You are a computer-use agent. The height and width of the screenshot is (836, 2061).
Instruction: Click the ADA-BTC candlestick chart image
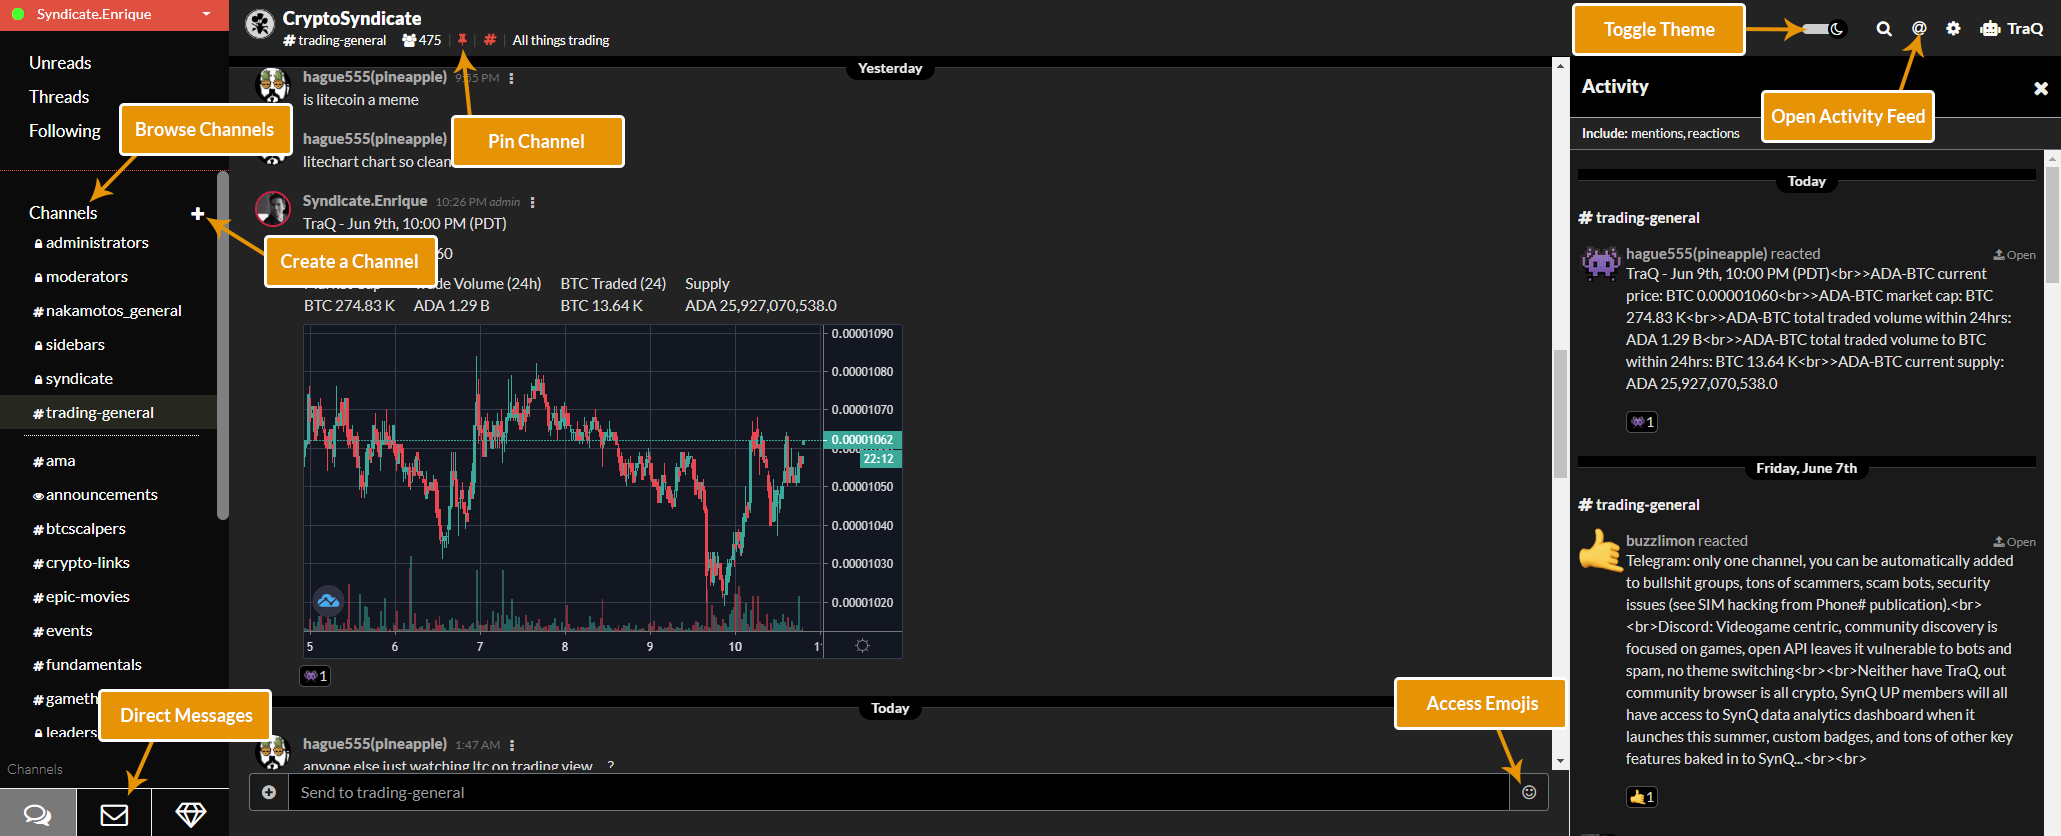(603, 491)
